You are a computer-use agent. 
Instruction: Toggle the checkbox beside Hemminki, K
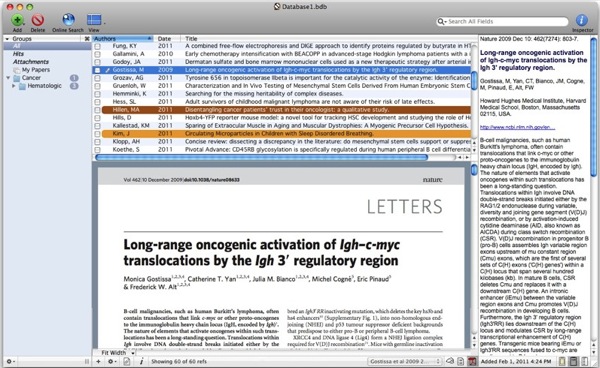[98, 94]
